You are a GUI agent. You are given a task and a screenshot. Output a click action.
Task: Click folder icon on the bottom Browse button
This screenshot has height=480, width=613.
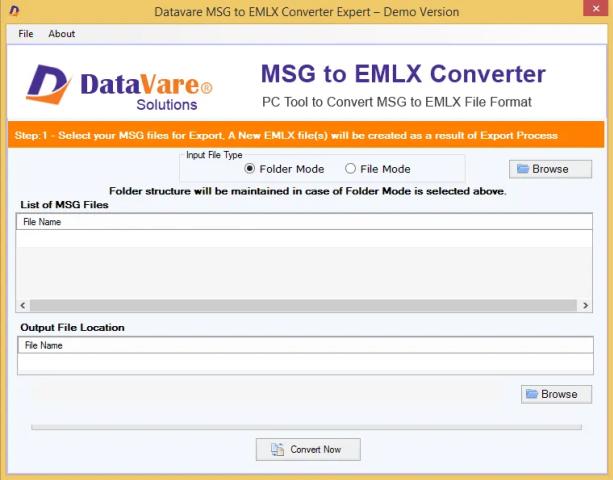coord(532,394)
